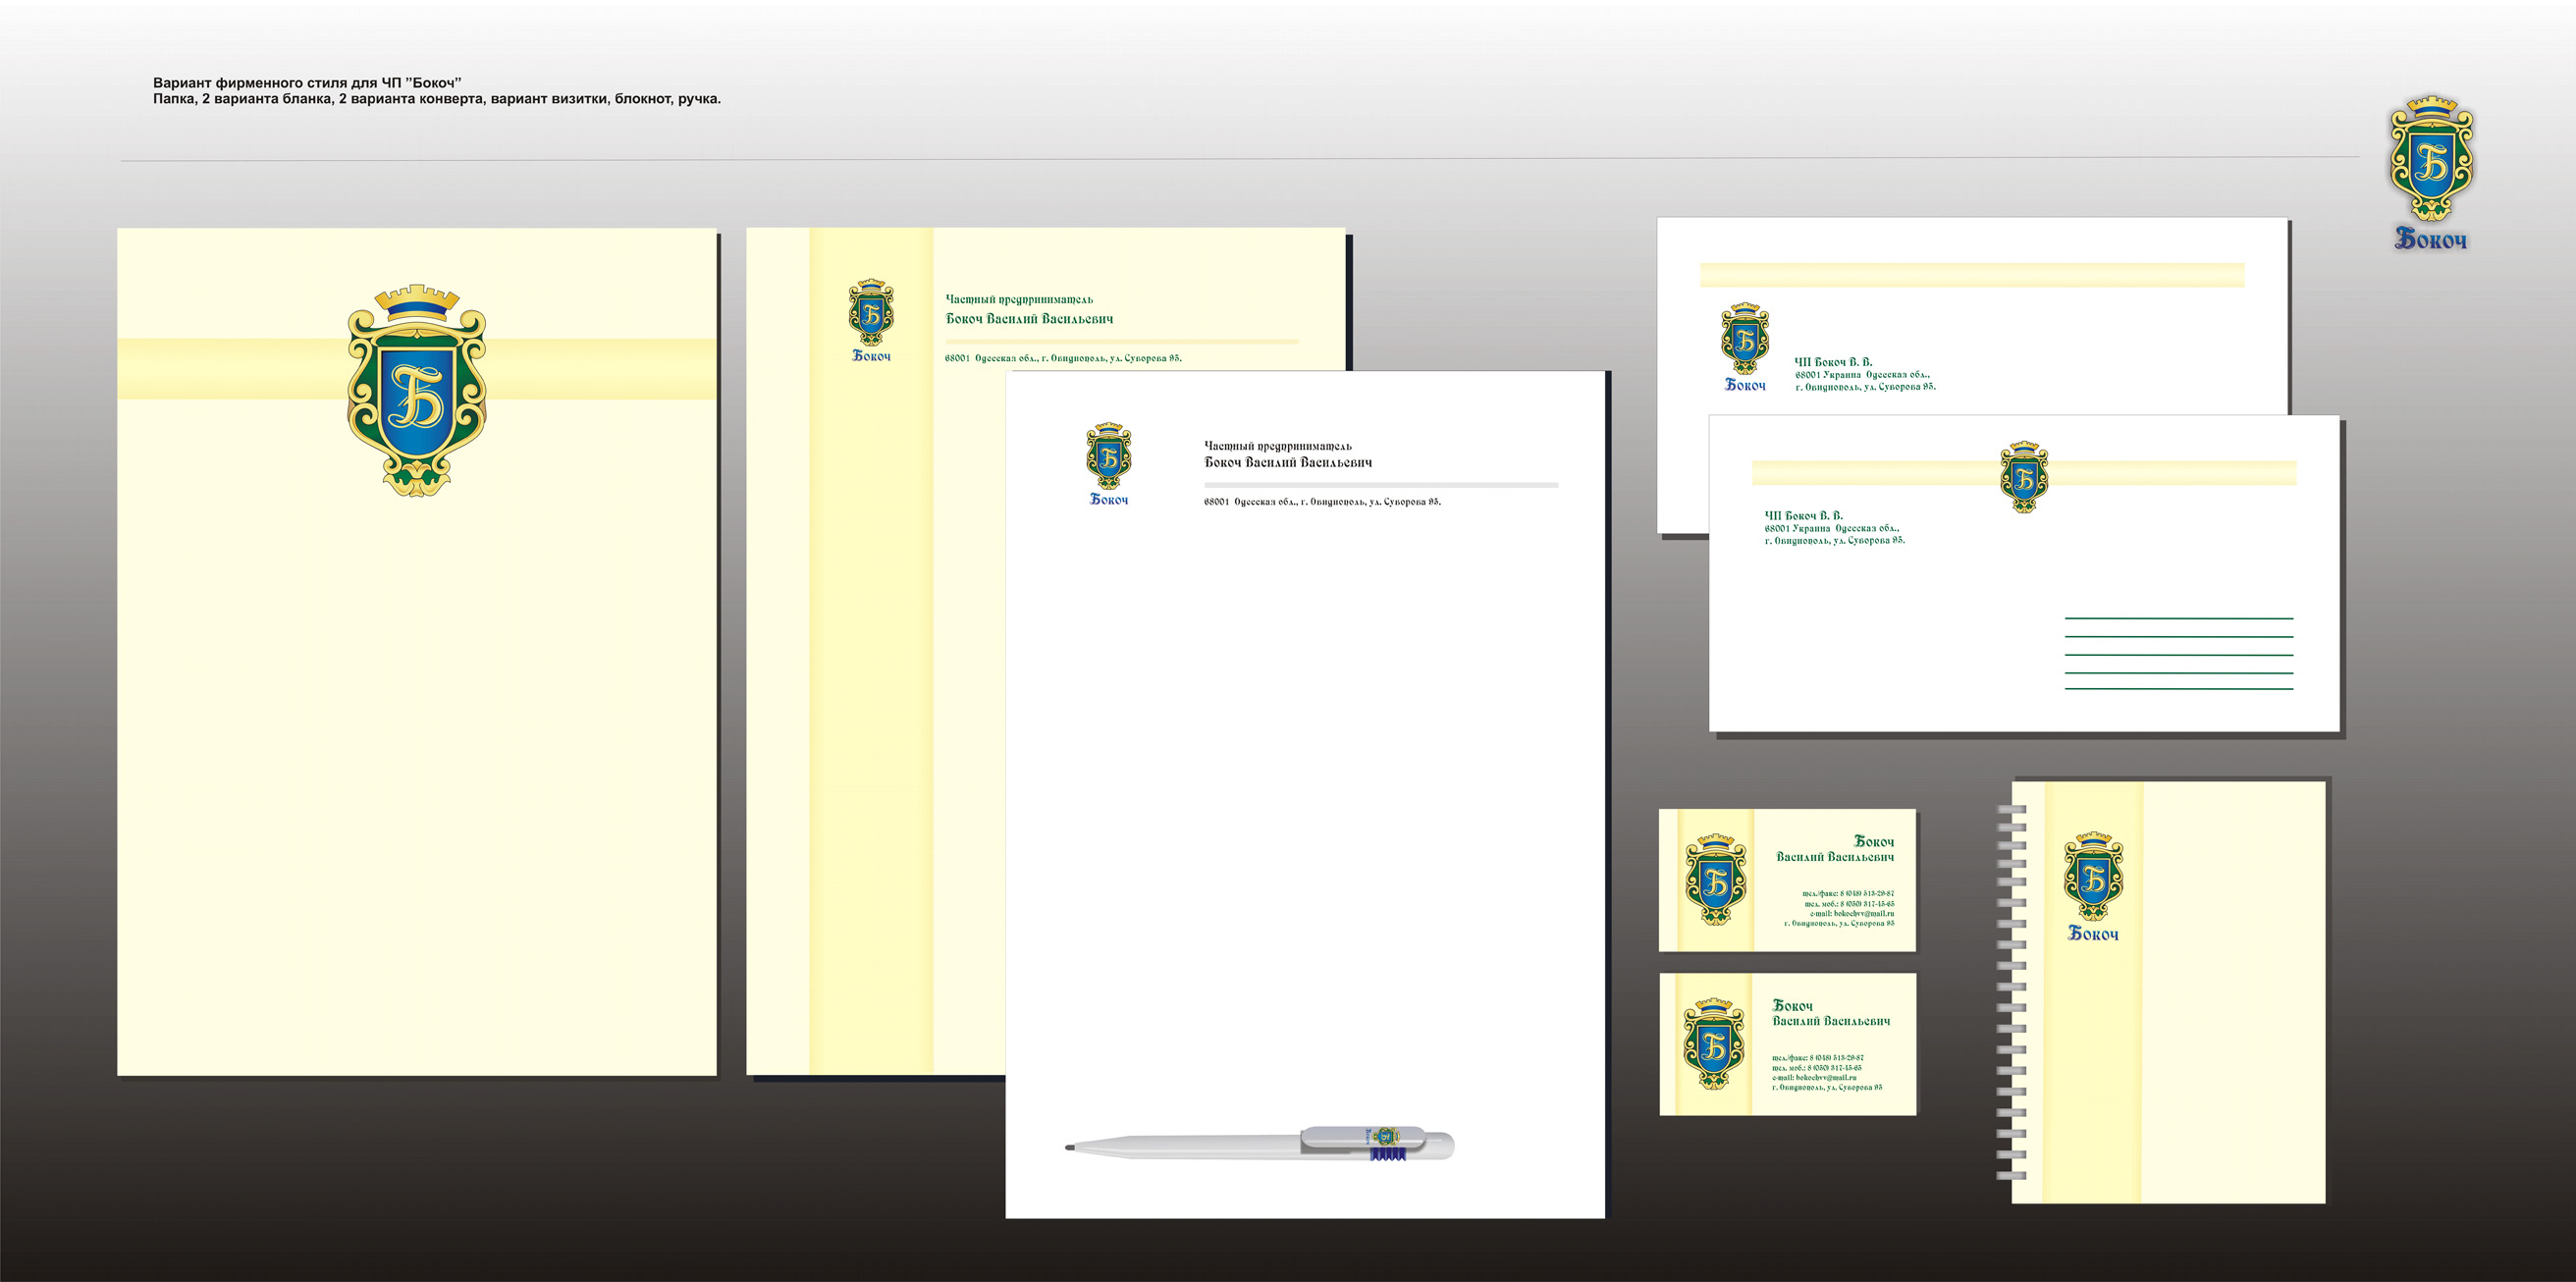This screenshot has height=1282, width=2576.
Task: Click the crest on the yellow-striped letterhead
Action: [871, 312]
